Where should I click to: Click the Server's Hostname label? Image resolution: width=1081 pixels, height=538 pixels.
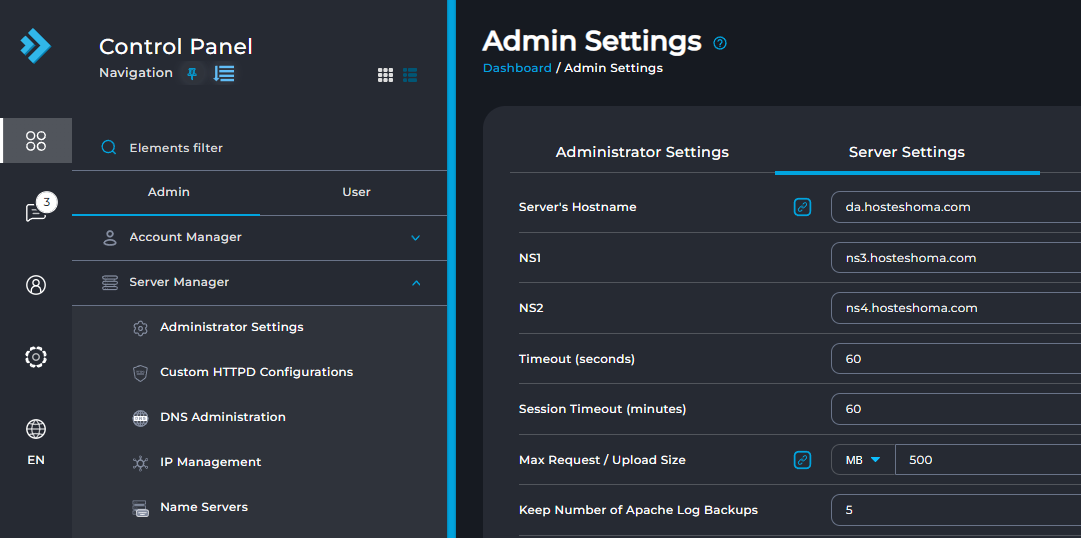(578, 207)
